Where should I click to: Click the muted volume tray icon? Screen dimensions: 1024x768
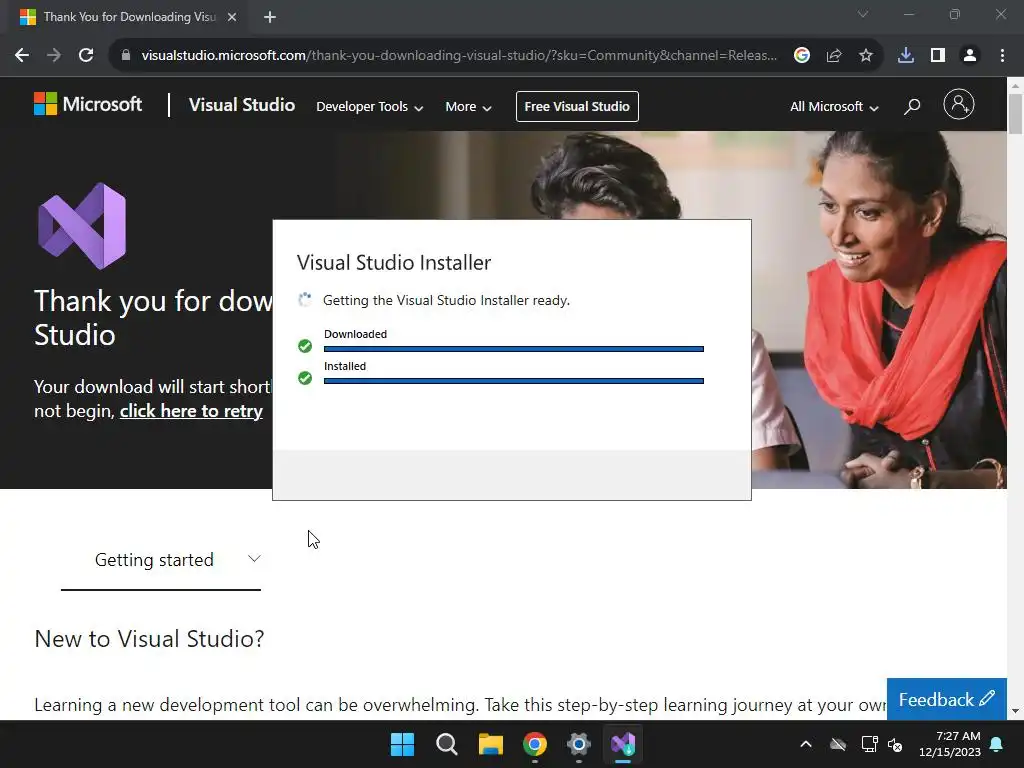point(895,744)
